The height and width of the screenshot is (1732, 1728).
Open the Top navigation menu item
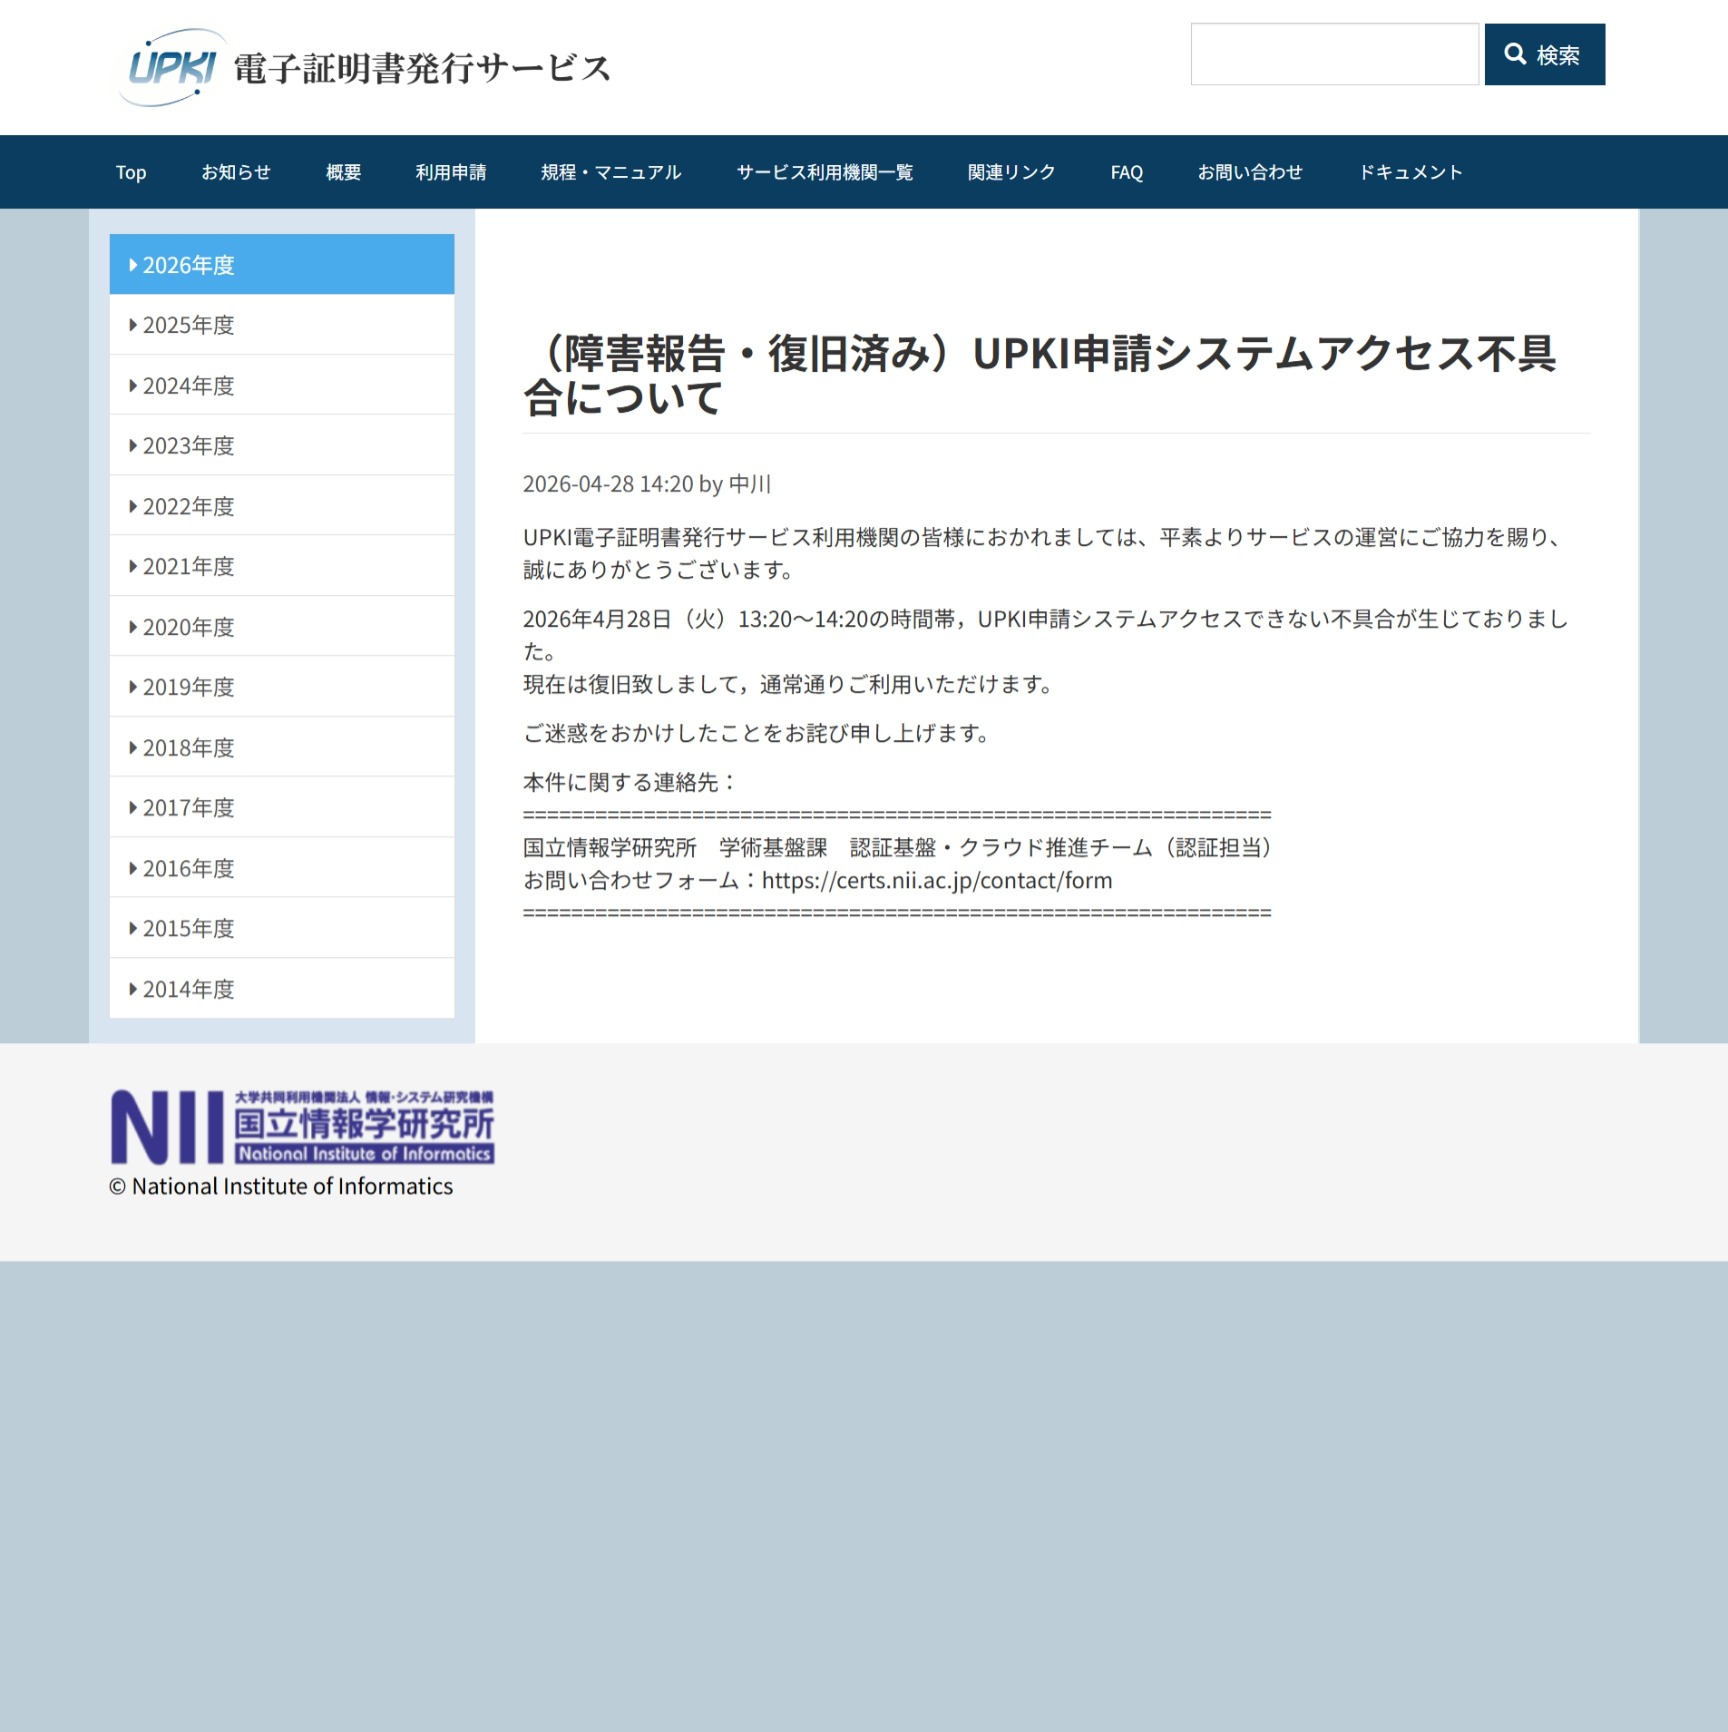(x=131, y=172)
